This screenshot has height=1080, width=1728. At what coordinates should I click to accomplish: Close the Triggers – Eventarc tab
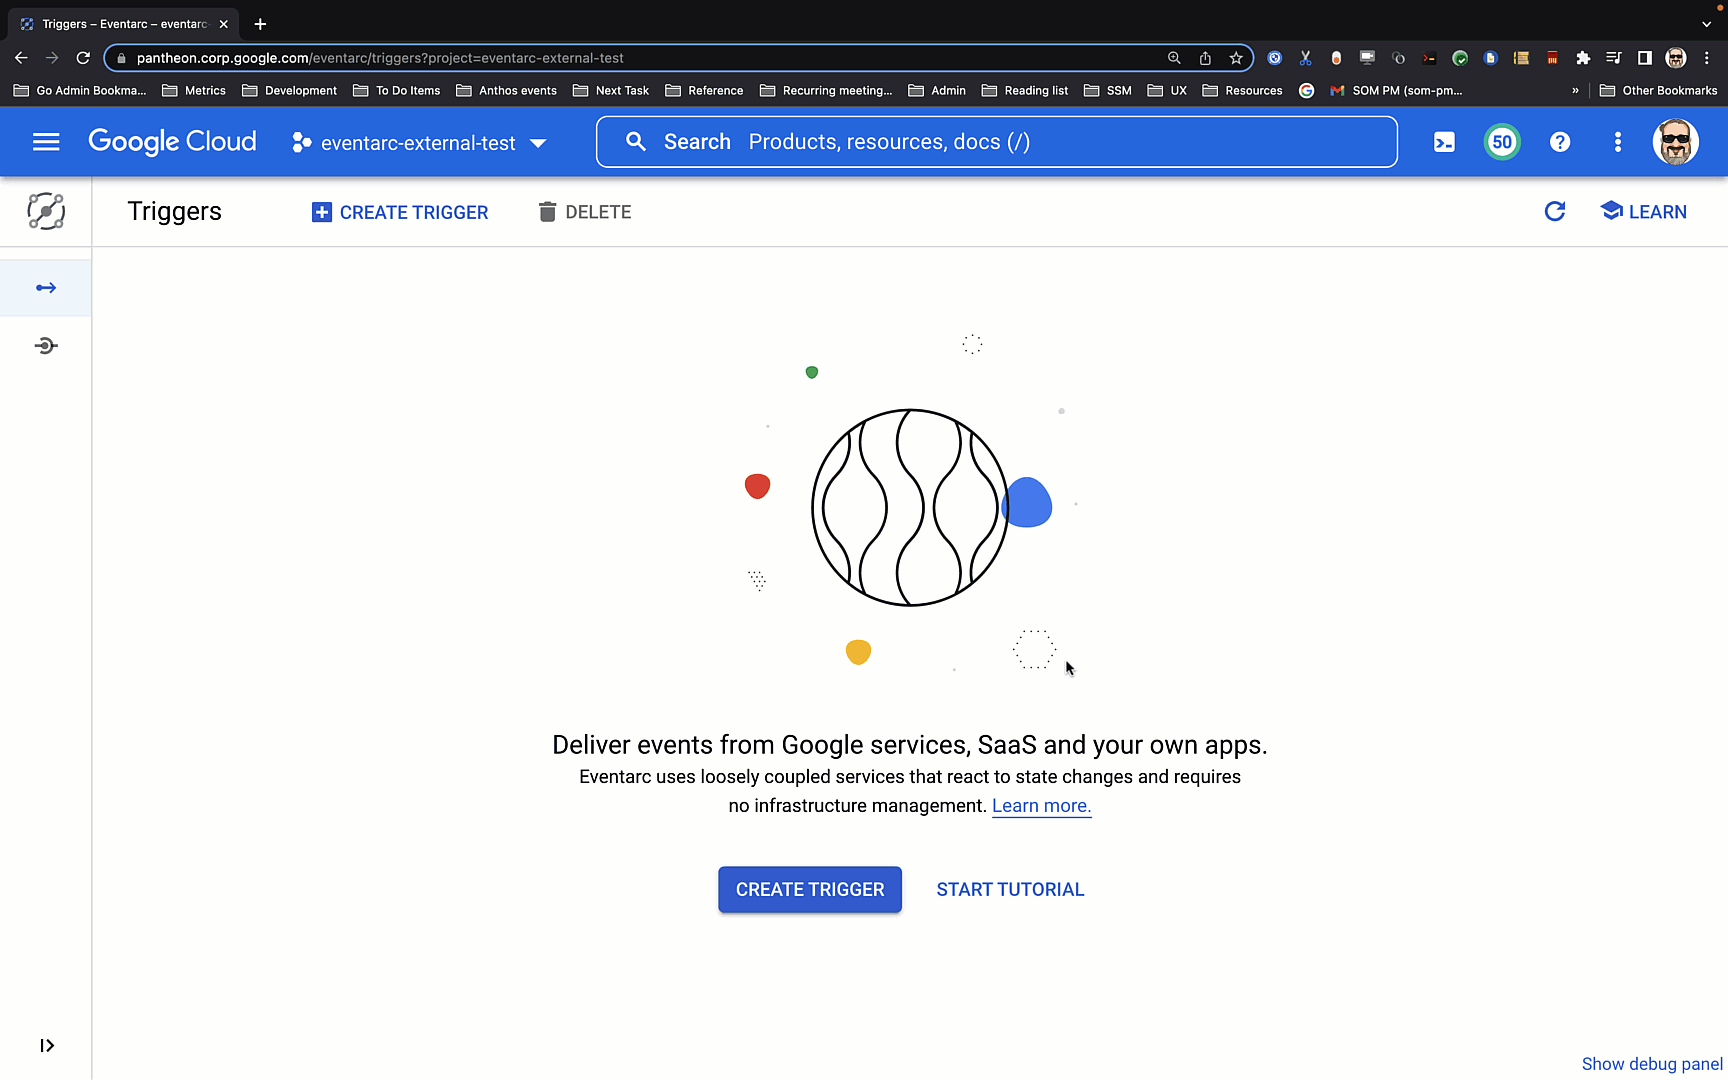[x=223, y=24]
